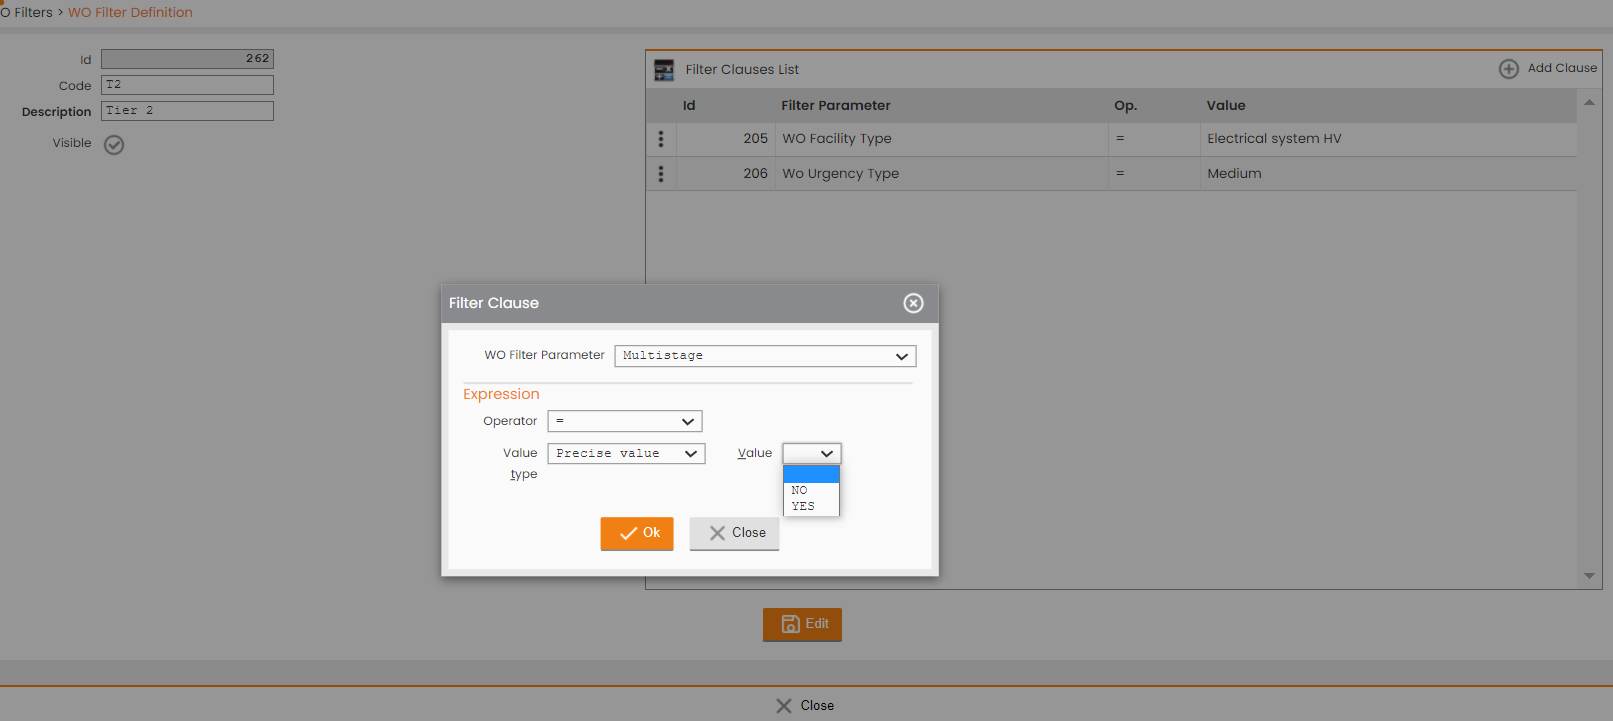Click the Wo Urgency Type cell

click(x=942, y=174)
